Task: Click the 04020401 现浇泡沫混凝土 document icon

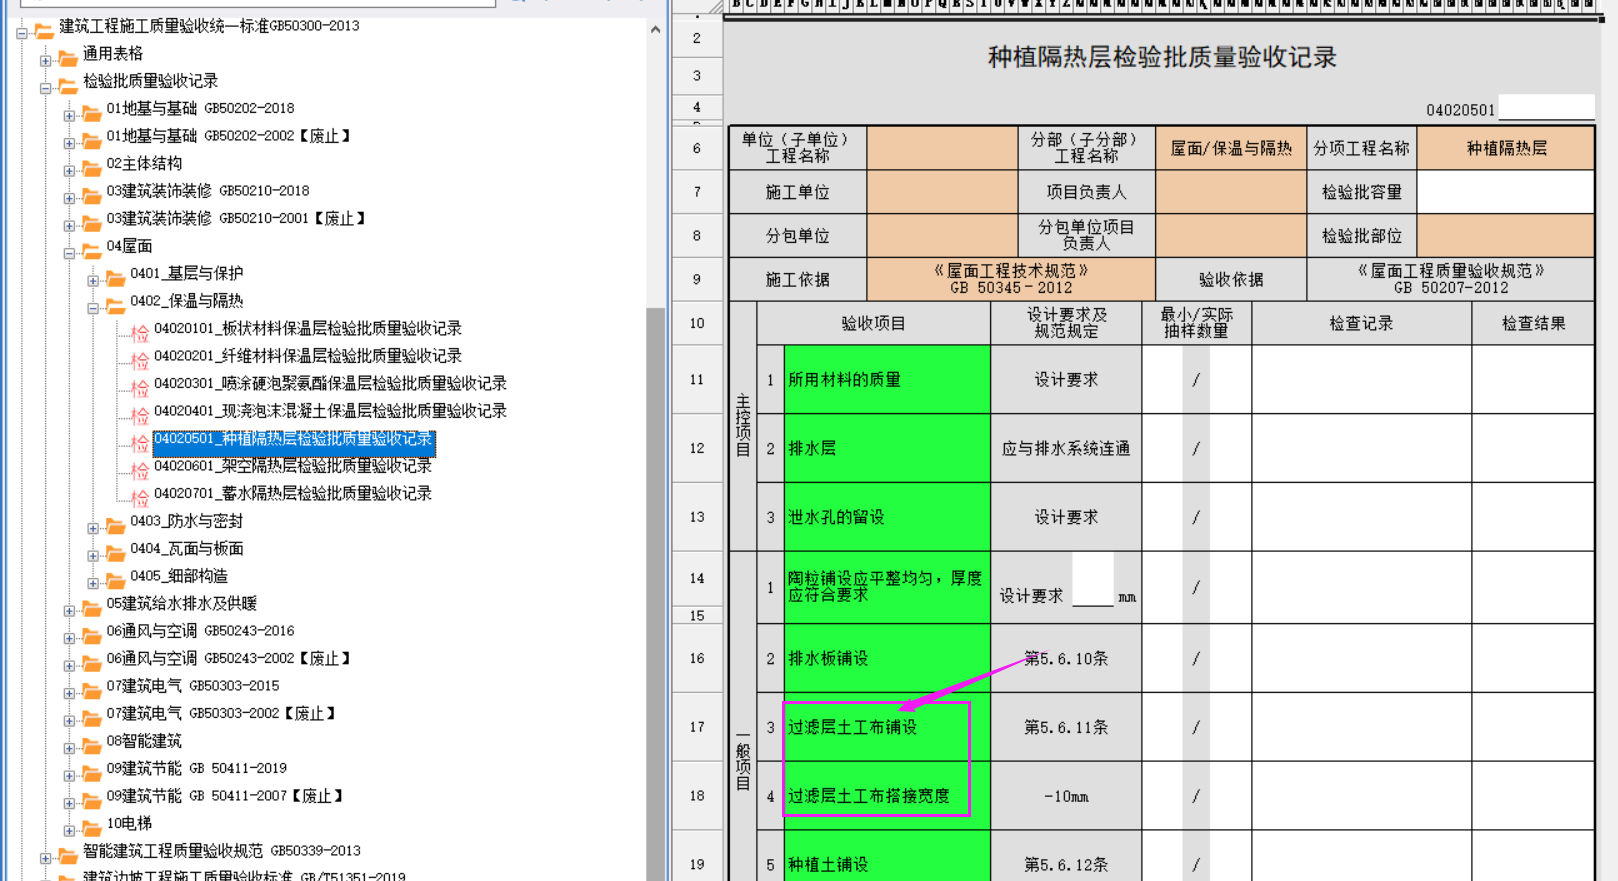Action: coord(140,415)
